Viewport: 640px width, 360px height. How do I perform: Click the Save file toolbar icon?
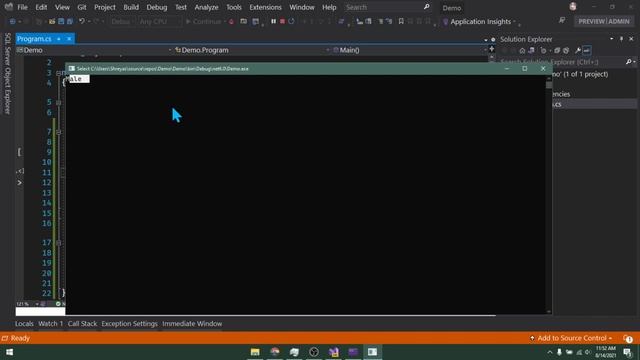point(61,21)
